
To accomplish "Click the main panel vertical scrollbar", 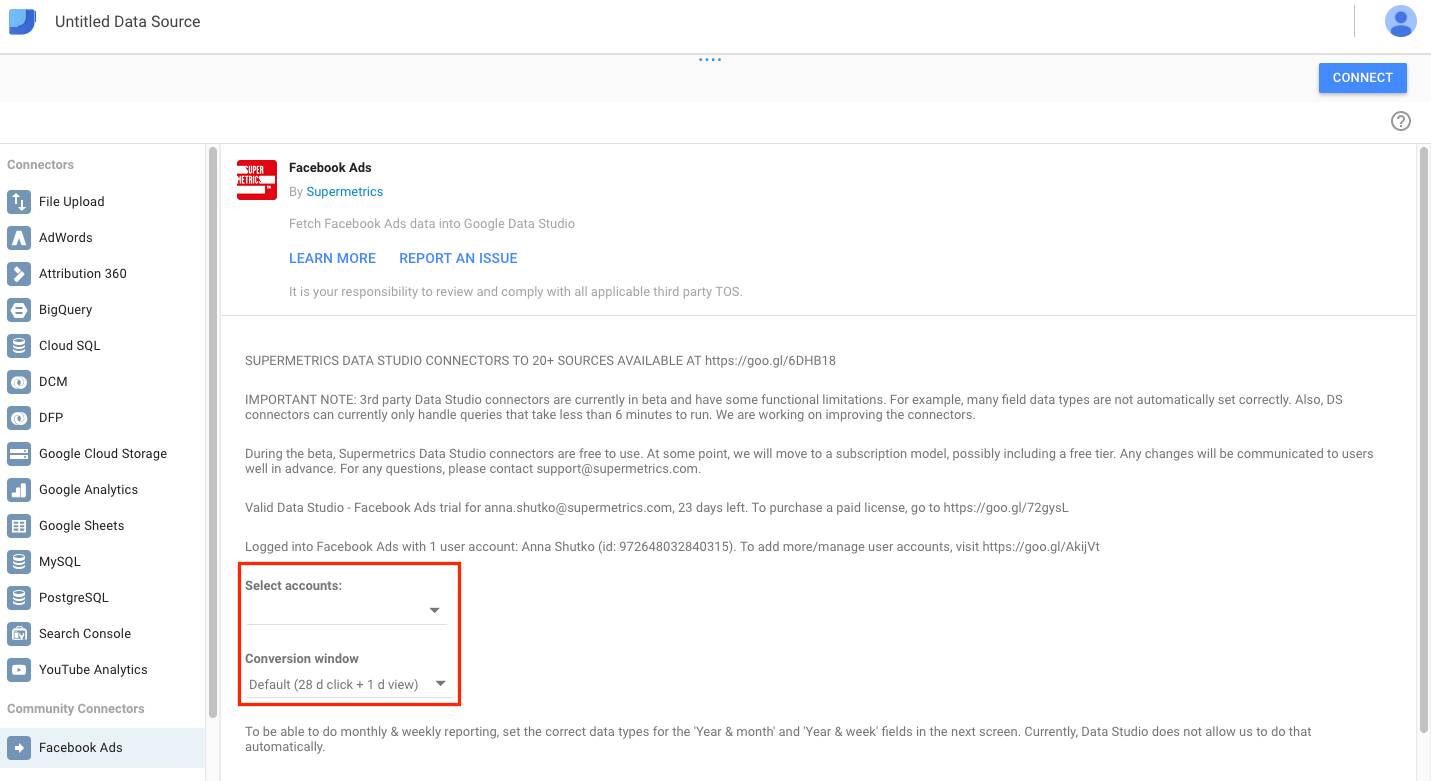I will 1424,440.
